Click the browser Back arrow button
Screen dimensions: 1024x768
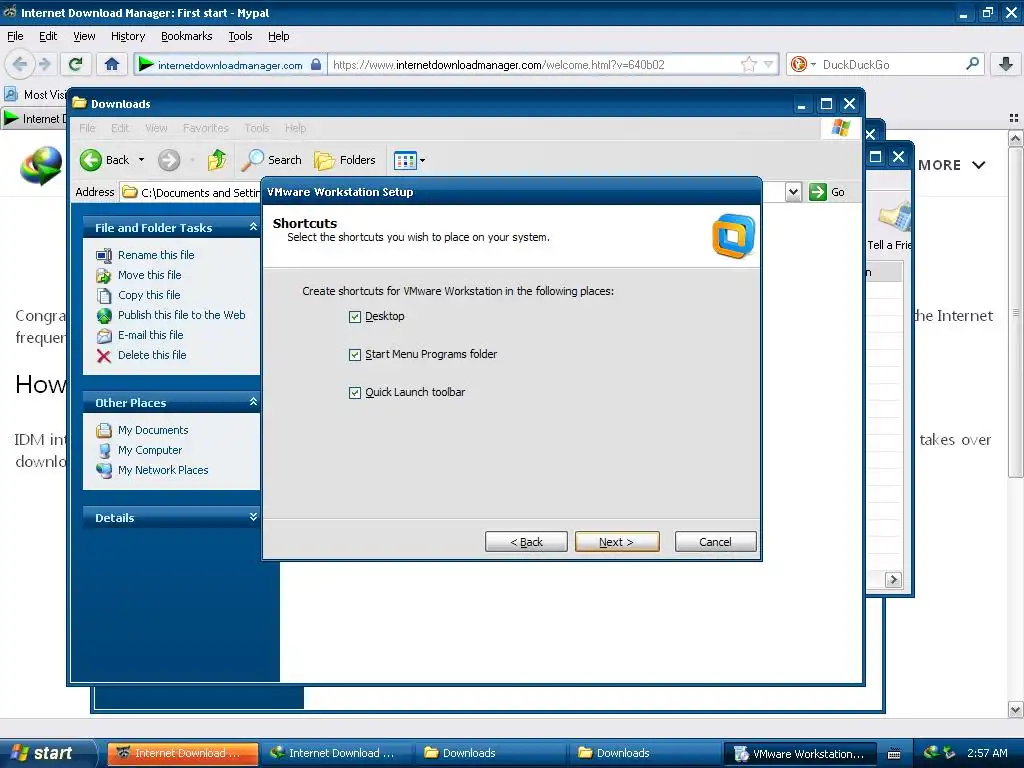click(20, 64)
